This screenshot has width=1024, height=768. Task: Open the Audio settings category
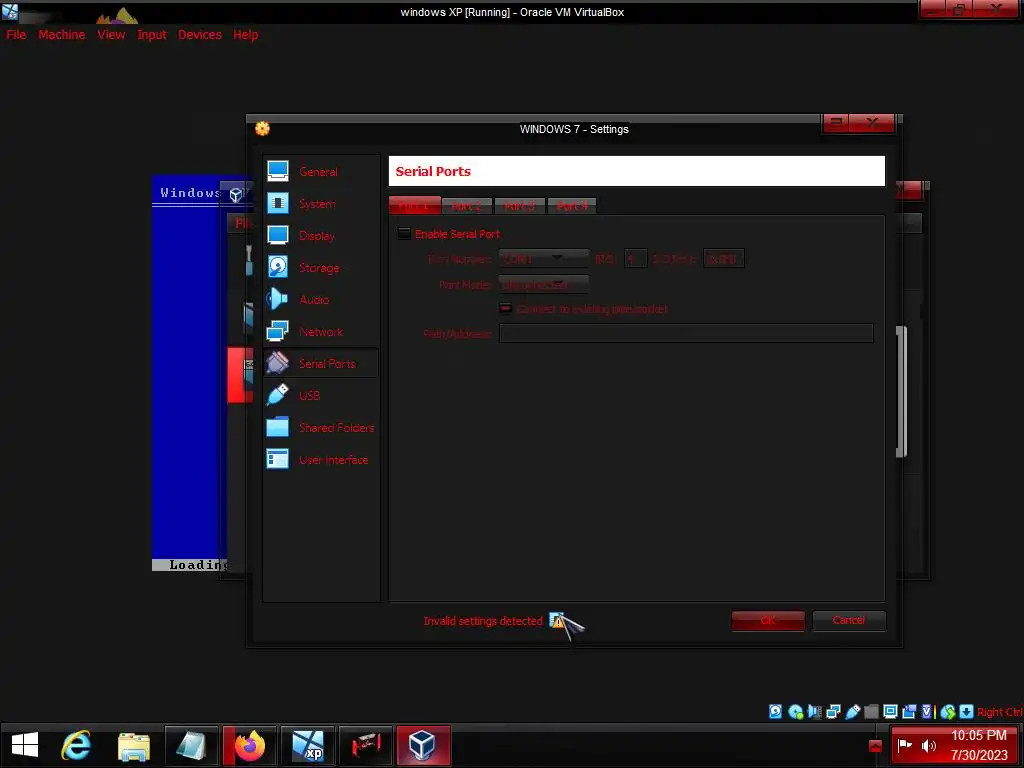pos(320,299)
